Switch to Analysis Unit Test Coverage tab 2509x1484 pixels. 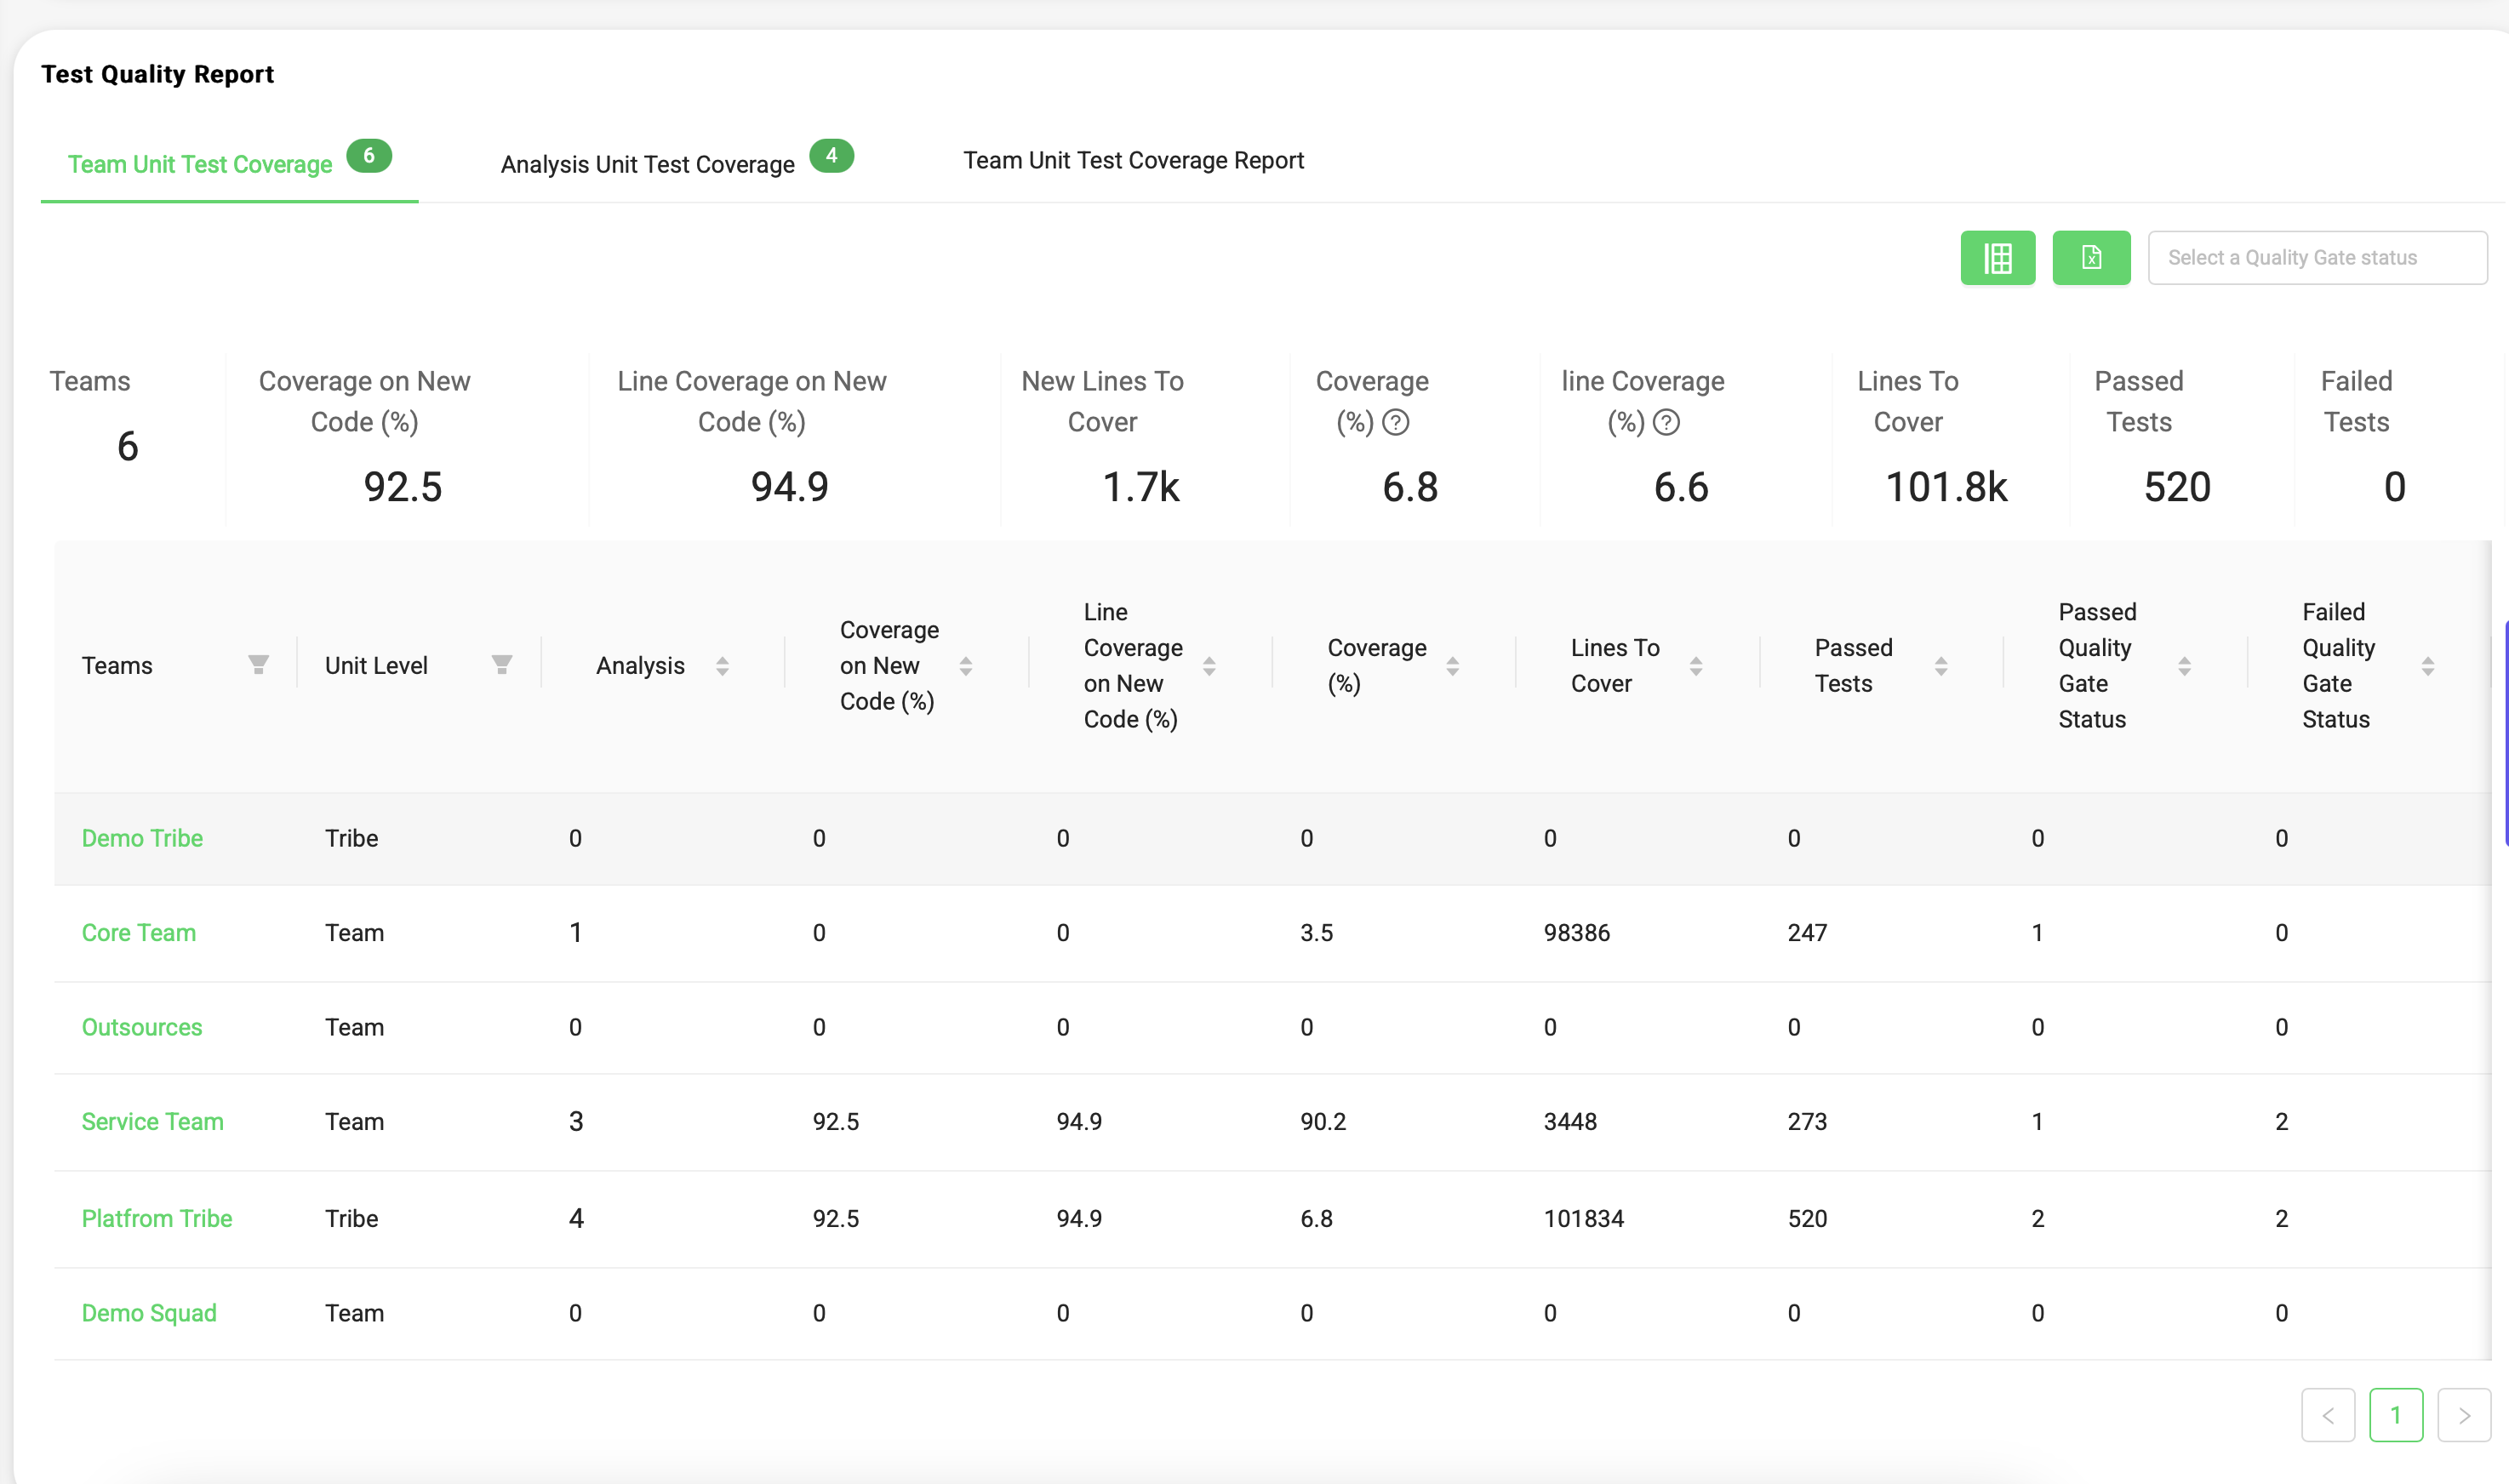pyautogui.click(x=648, y=164)
